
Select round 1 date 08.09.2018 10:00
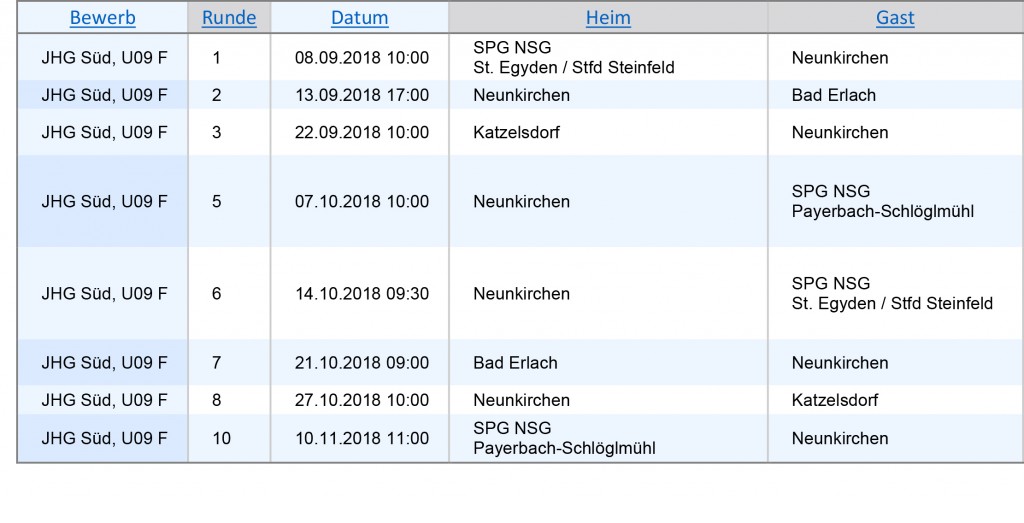tap(362, 57)
